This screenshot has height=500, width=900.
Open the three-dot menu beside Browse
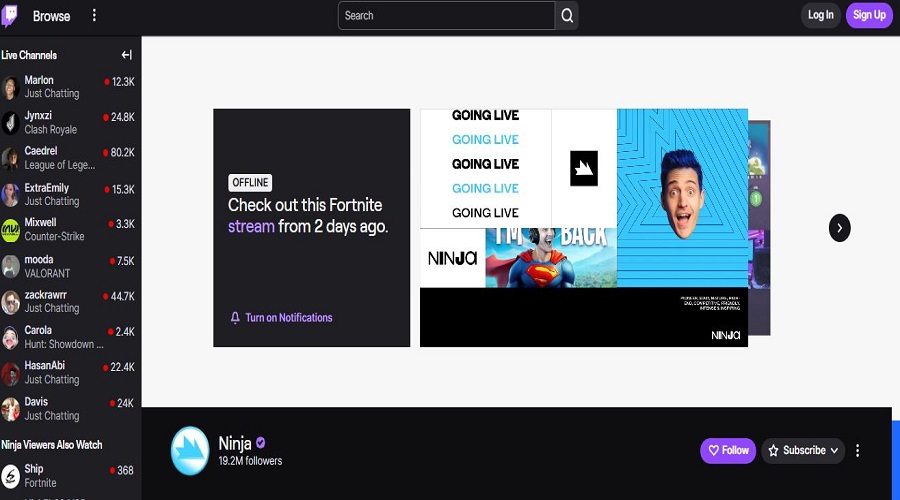(x=94, y=15)
